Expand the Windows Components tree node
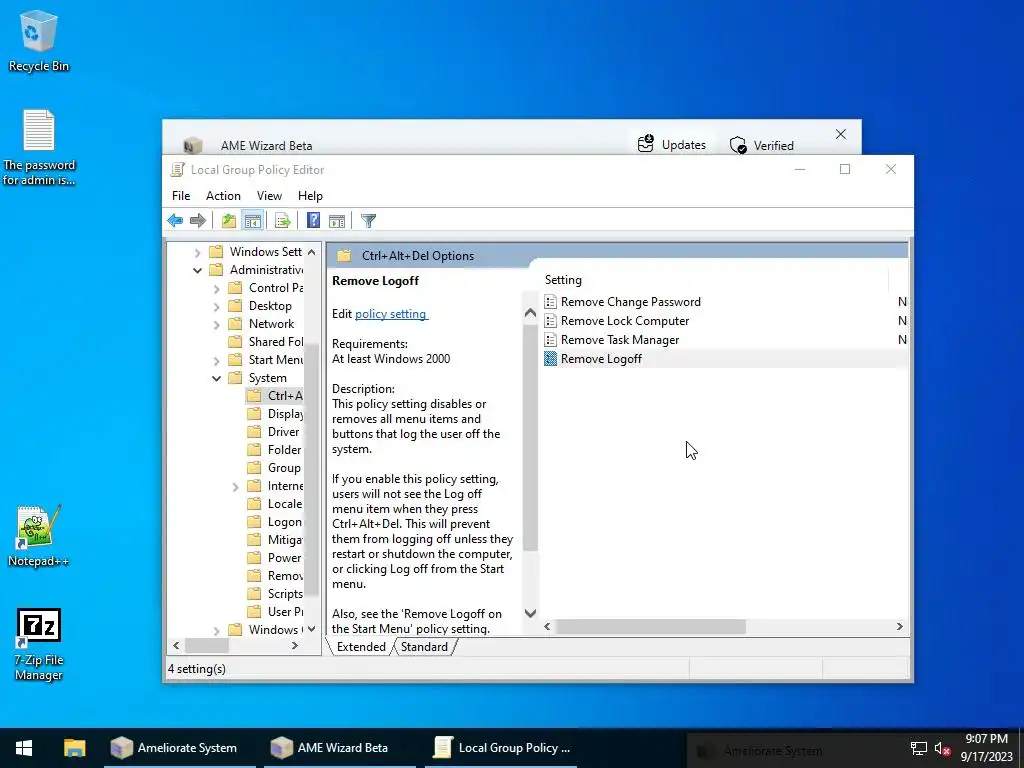This screenshot has width=1024, height=768. pos(216,630)
